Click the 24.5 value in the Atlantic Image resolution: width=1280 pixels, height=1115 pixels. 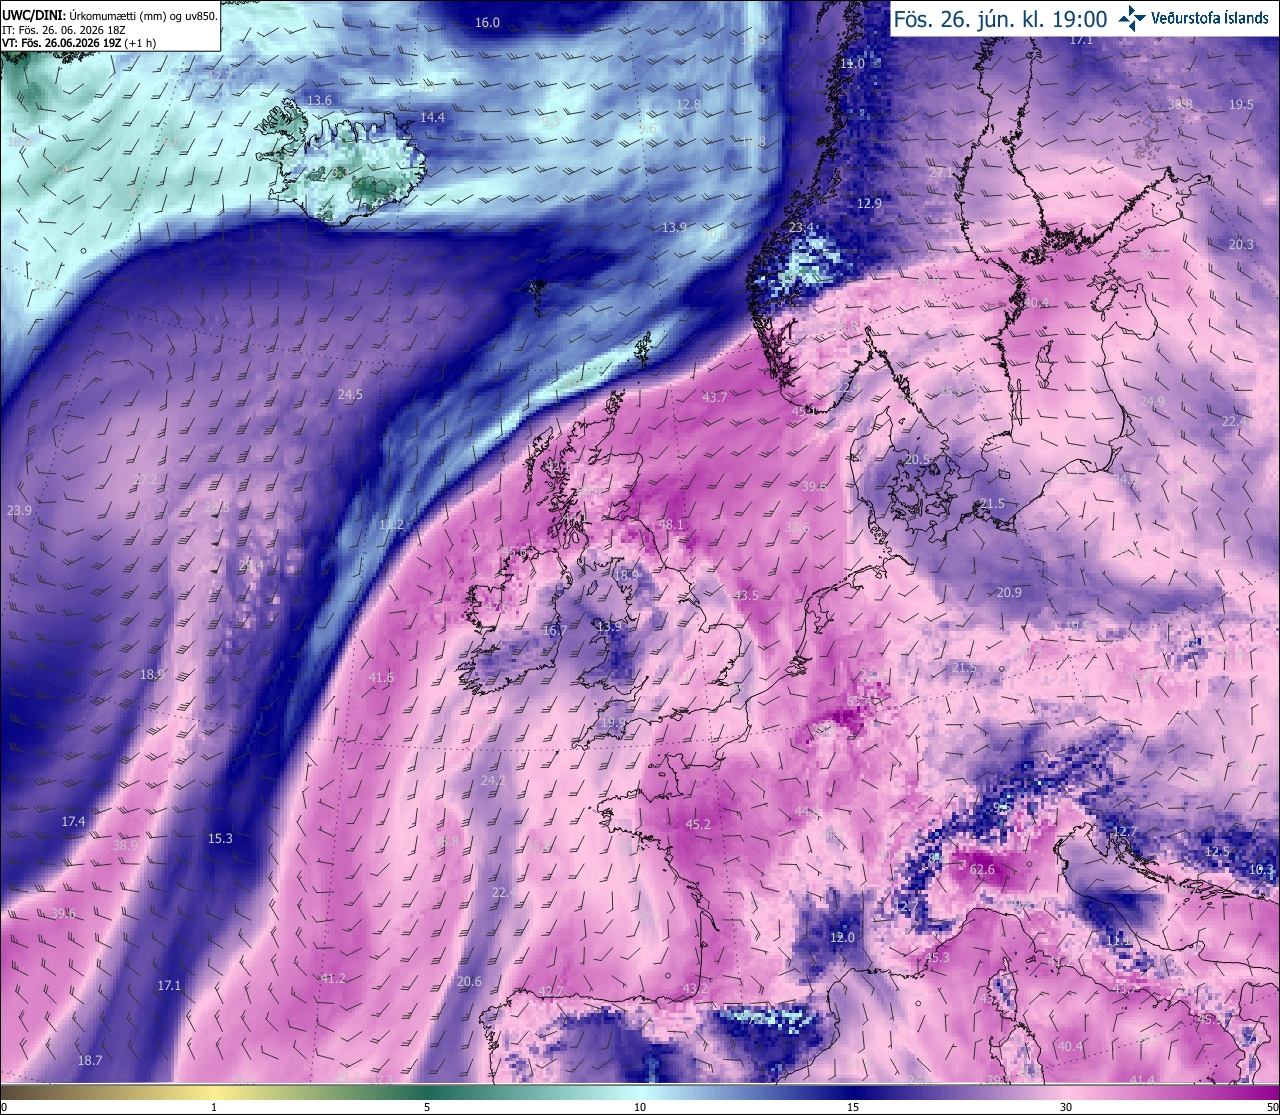pos(350,395)
